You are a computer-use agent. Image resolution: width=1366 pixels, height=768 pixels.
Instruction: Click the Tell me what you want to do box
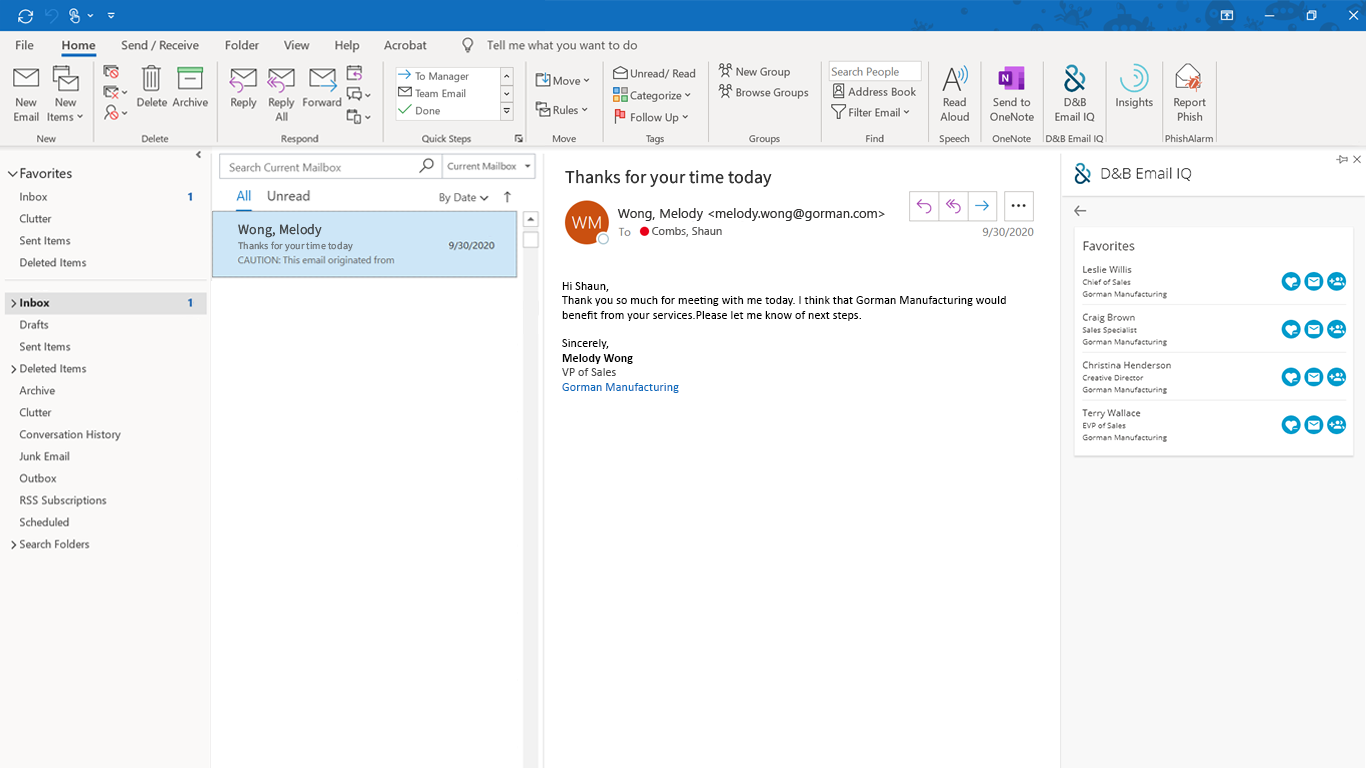[x=561, y=45]
